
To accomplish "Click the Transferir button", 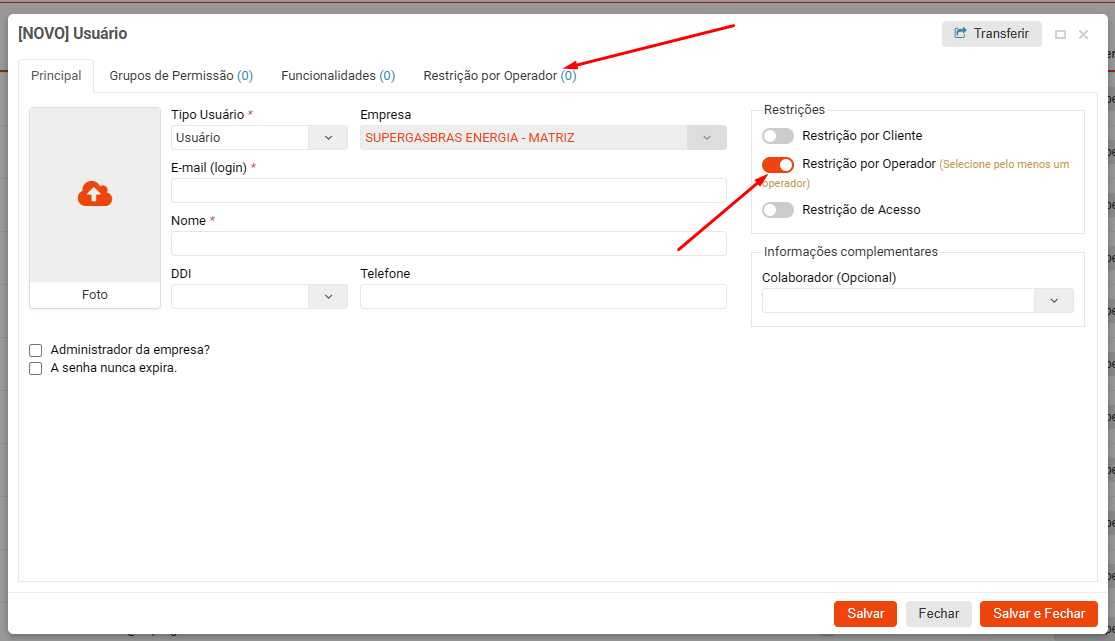I will (991, 34).
